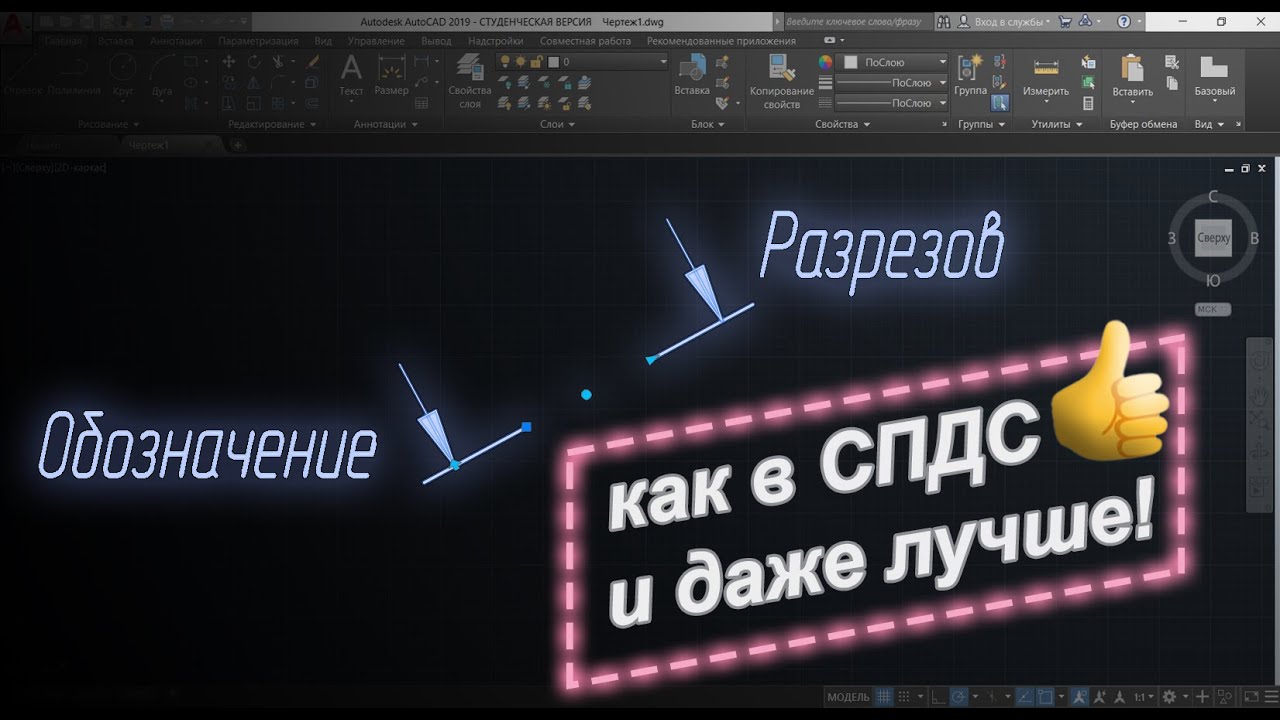The image size is (1280, 720).
Task: Toggle snap mode dots in status bar
Action: pyautogui.click(x=904, y=696)
